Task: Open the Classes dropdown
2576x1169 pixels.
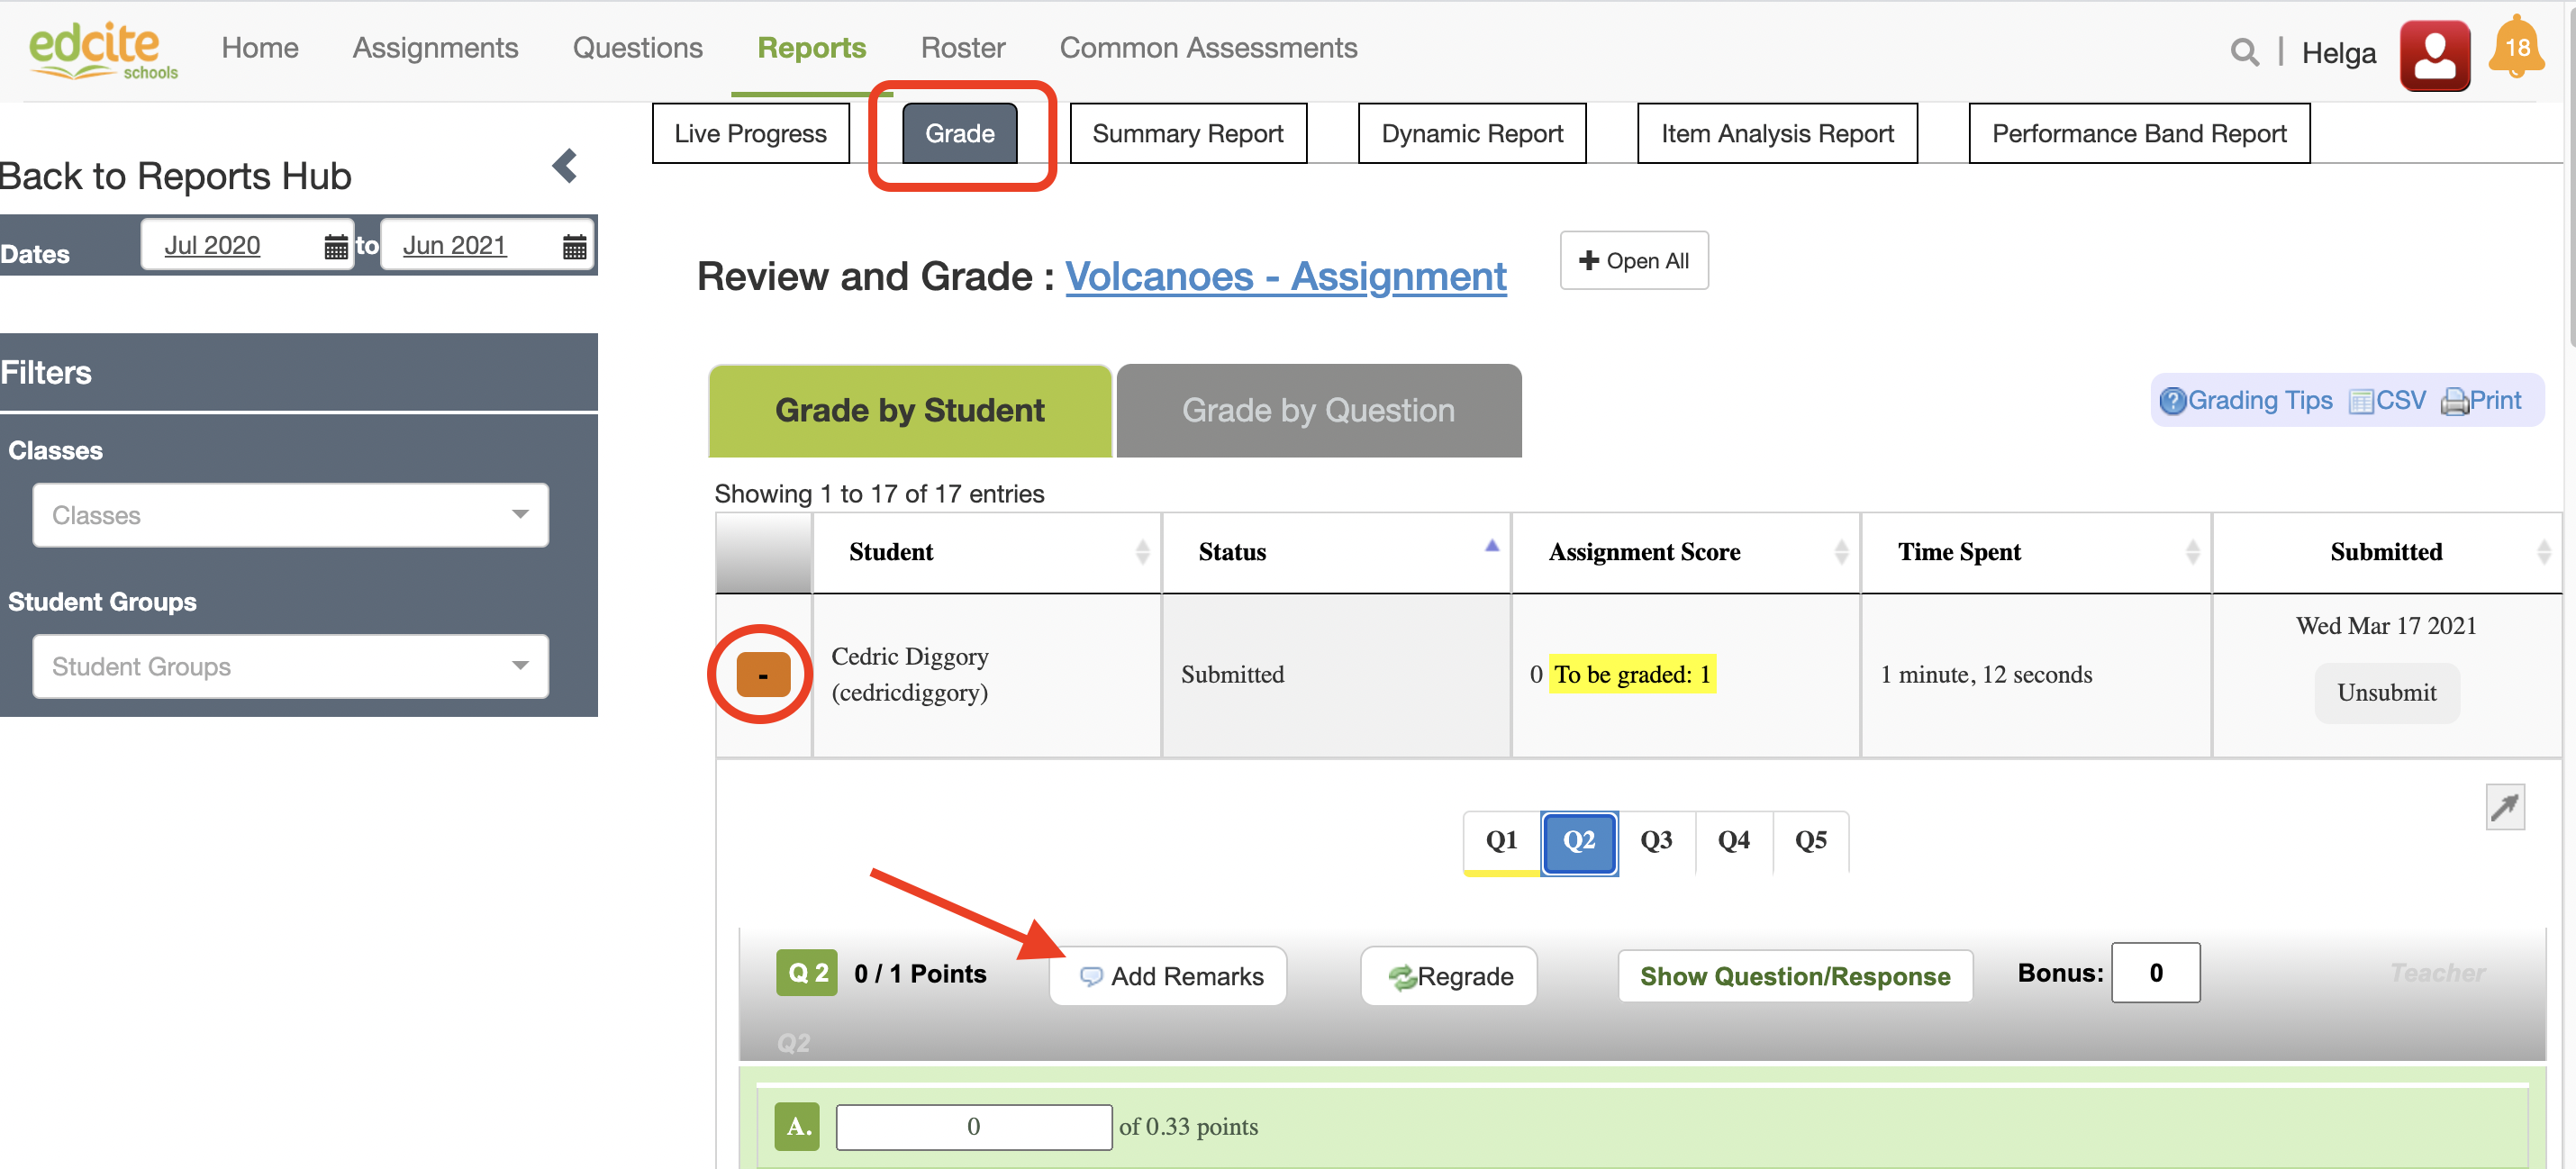Action: pyautogui.click(x=290, y=515)
